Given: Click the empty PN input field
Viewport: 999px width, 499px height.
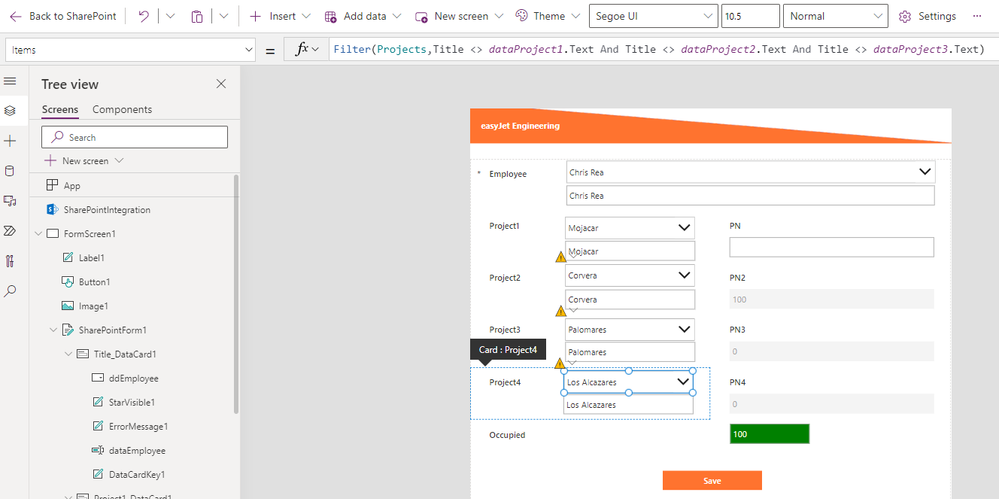Looking at the screenshot, I should (831, 247).
